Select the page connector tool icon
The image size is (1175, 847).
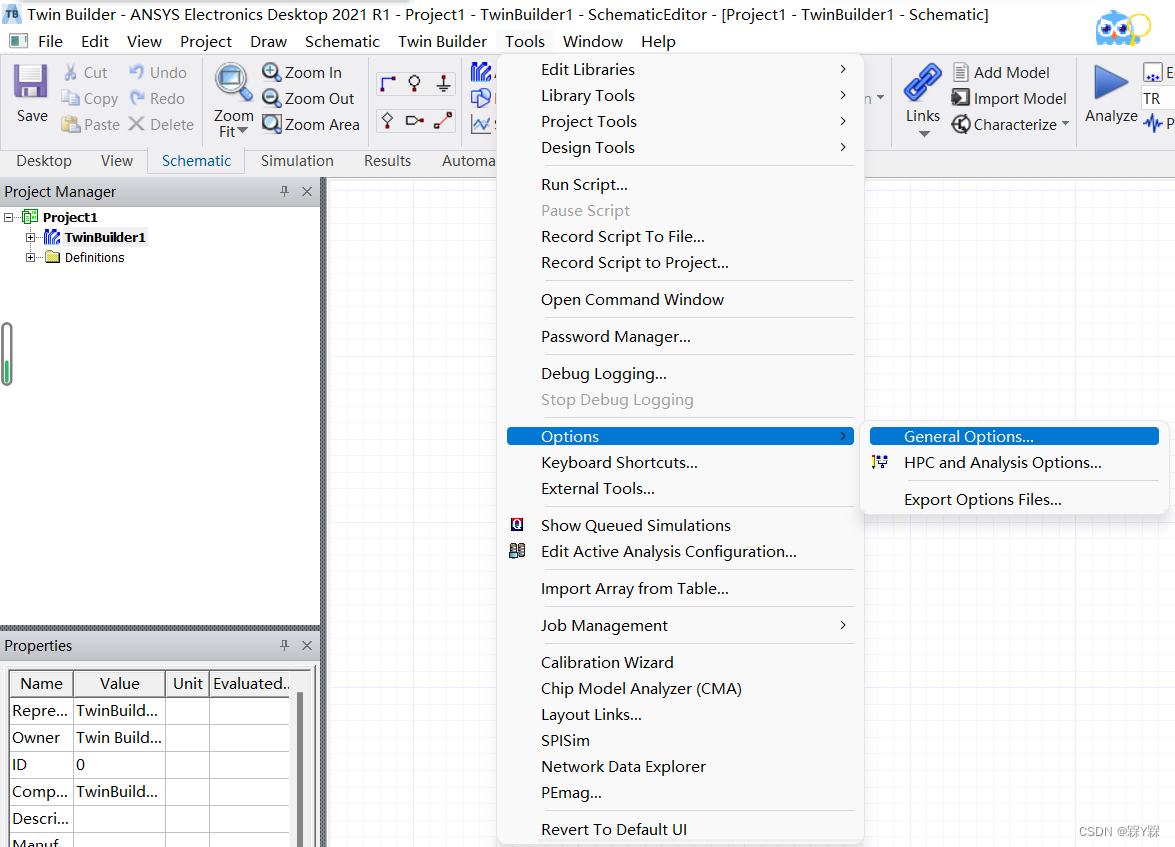coord(414,120)
